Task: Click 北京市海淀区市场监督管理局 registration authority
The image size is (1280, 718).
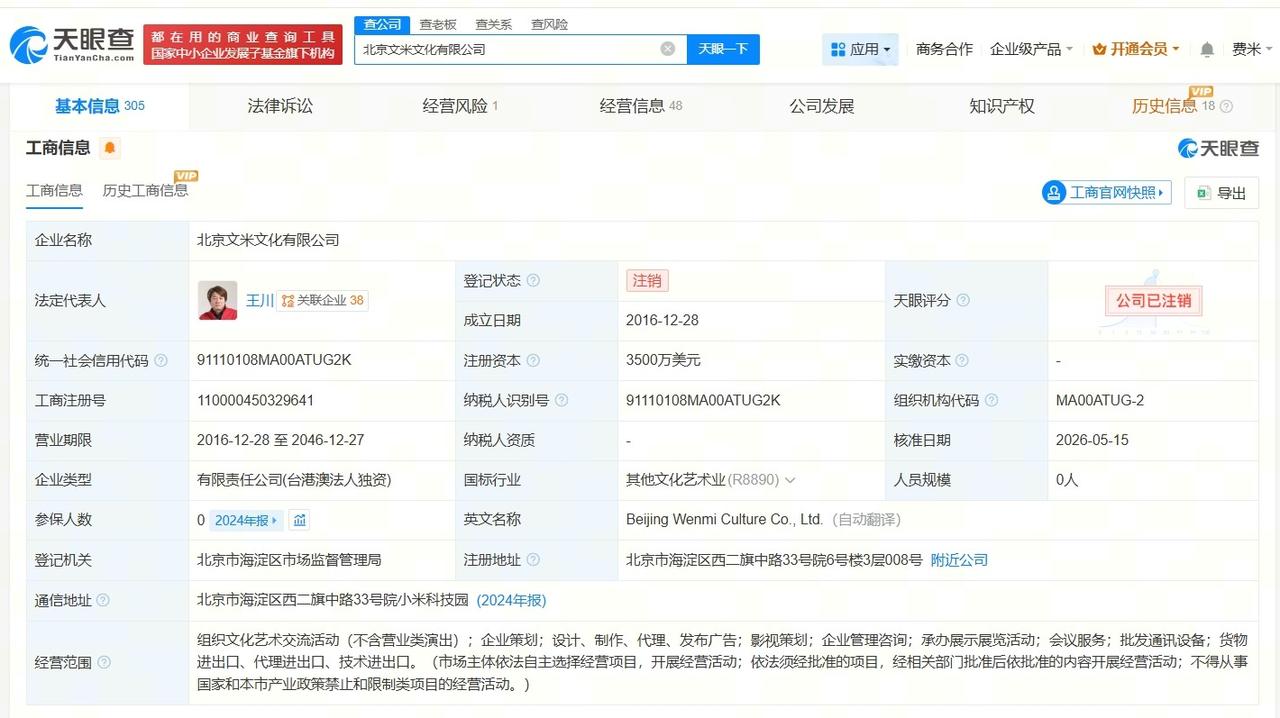Action: click(289, 560)
